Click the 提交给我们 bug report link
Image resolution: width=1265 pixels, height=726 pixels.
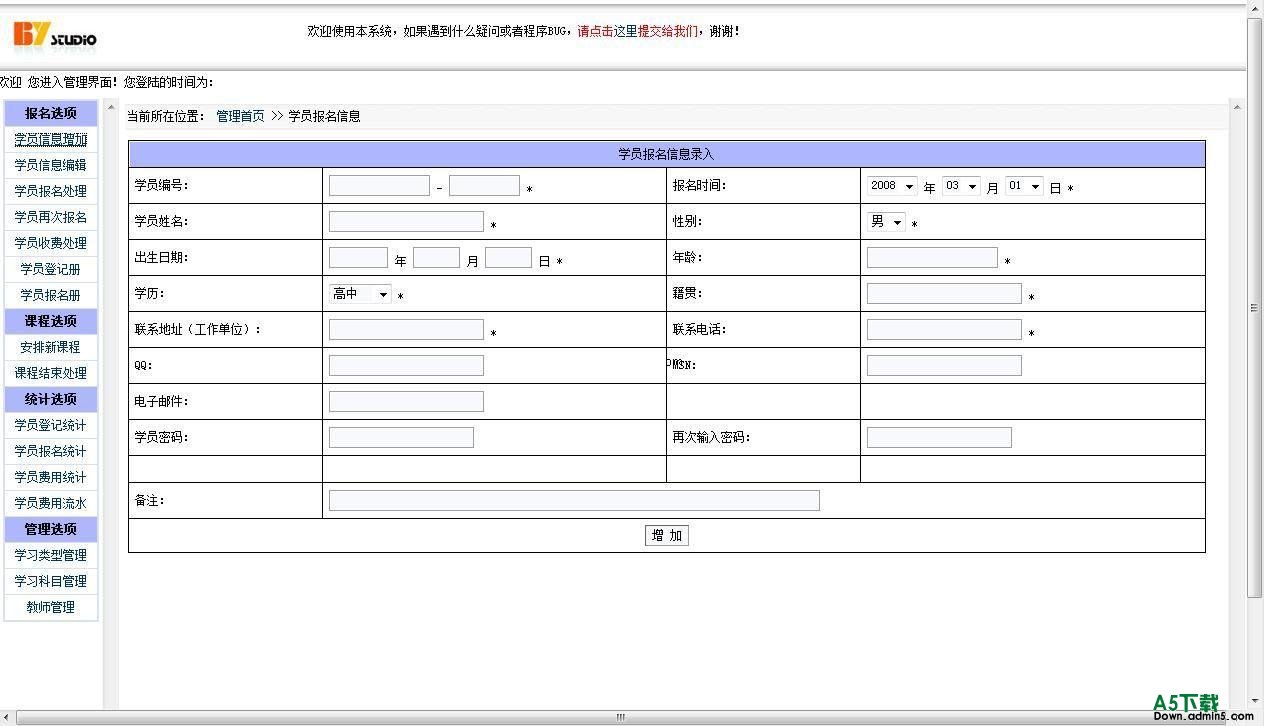tap(668, 31)
